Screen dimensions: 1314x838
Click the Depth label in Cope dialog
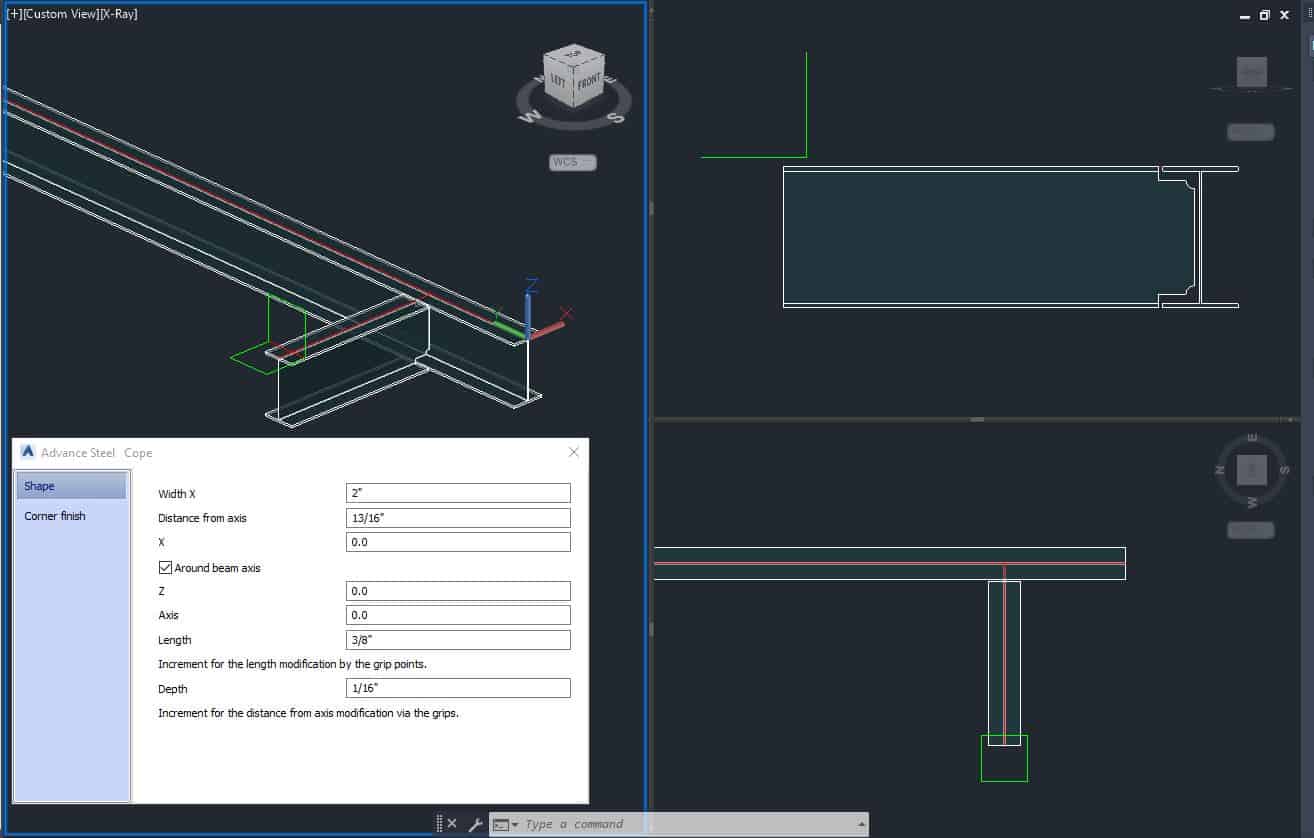point(173,689)
